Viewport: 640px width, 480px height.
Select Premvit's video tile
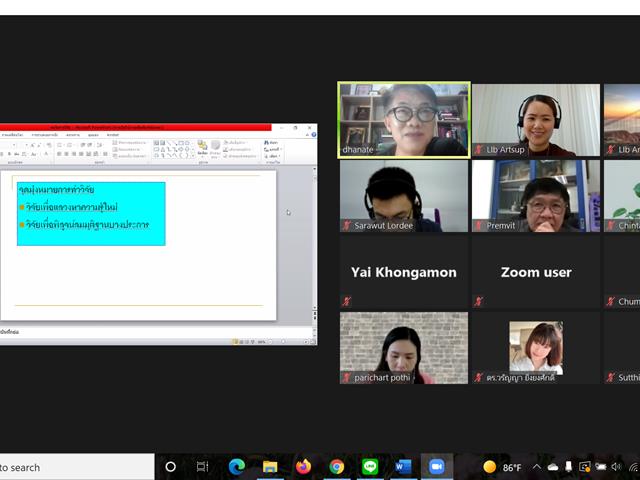[536, 196]
